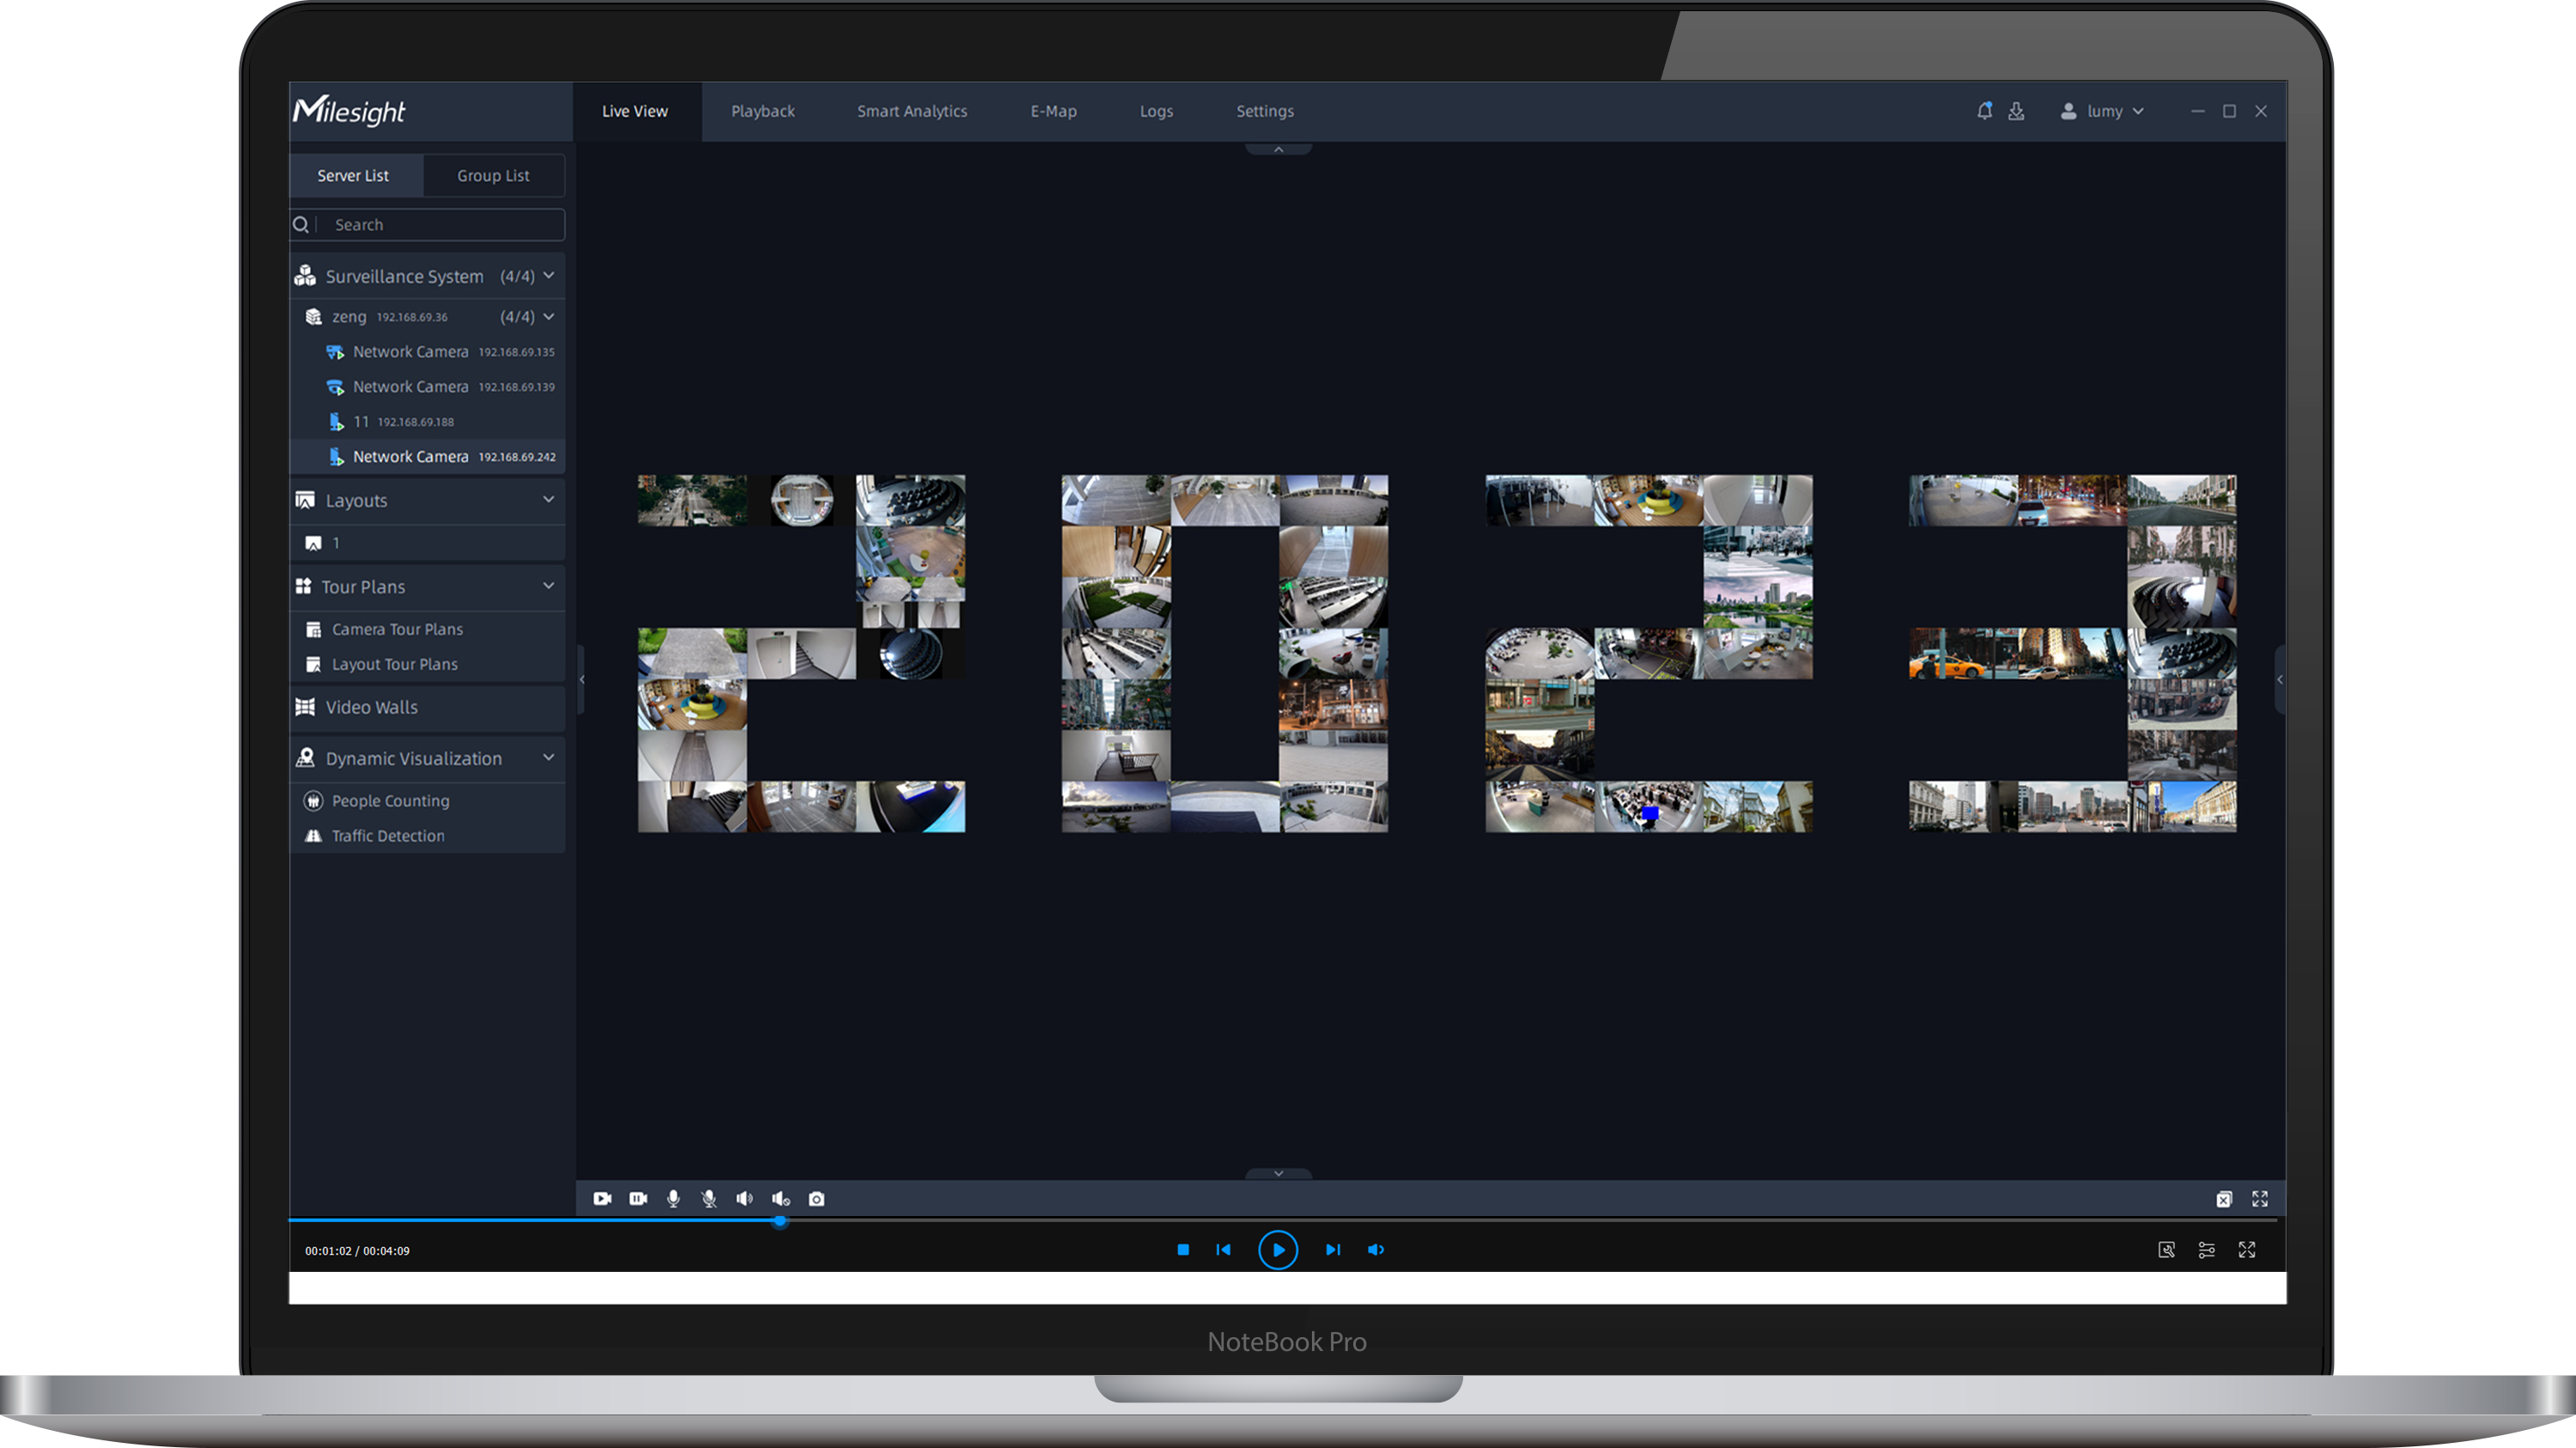Screen dimensions: 2576x1448
Task: Toggle the disabled speaker audio icon
Action: point(781,1199)
